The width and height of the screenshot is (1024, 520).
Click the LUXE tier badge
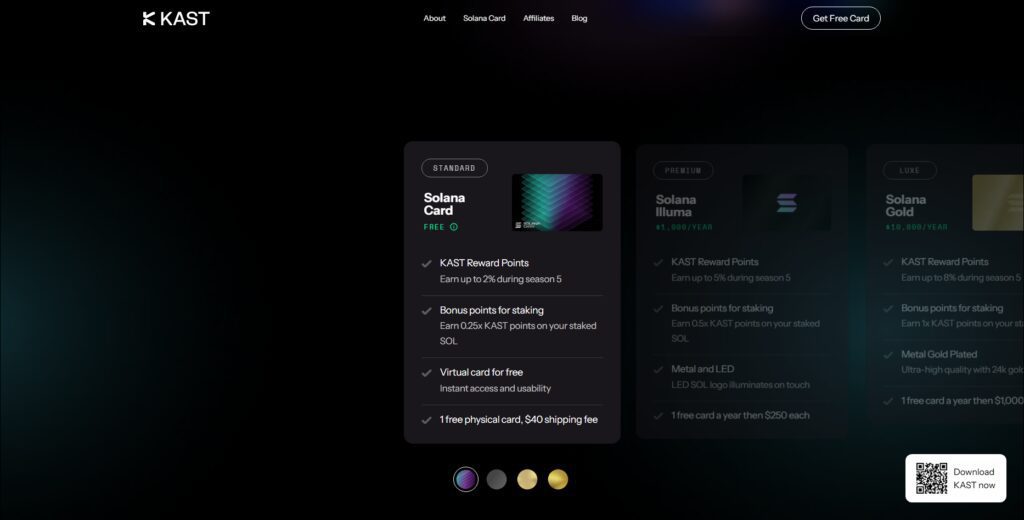(910, 171)
